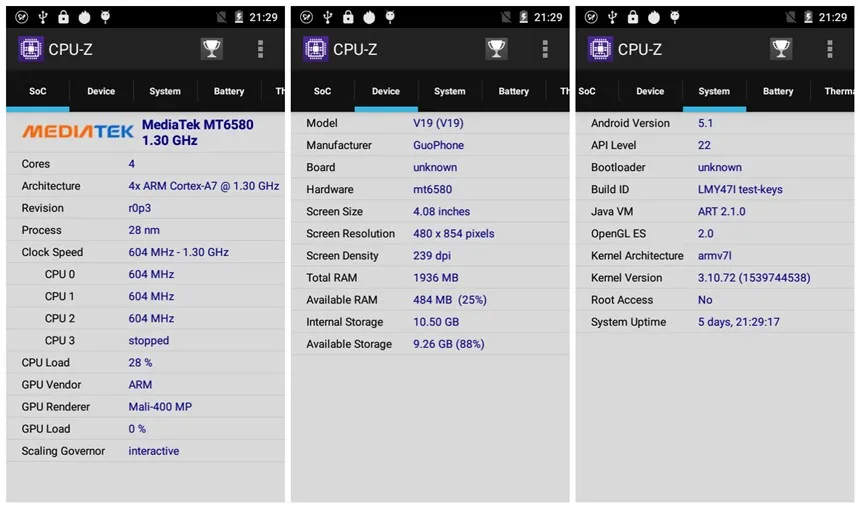Select Kernel Version value 3.10.72
This screenshot has width=860, height=508.
pos(754,278)
